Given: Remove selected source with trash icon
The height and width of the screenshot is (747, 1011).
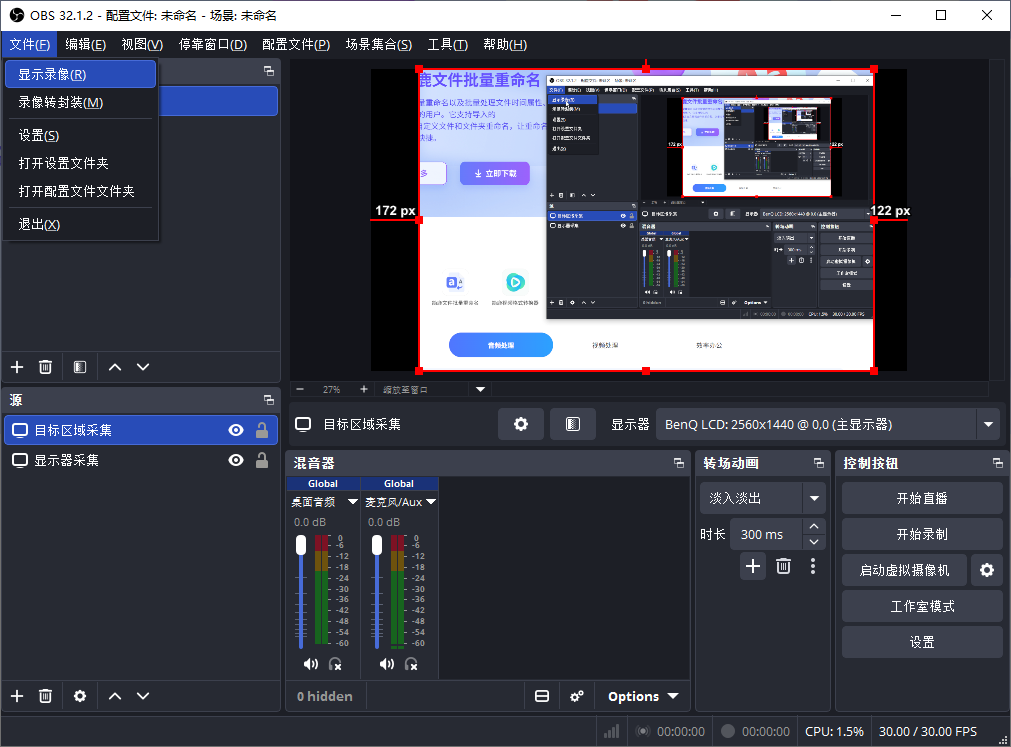Looking at the screenshot, I should 45,696.
